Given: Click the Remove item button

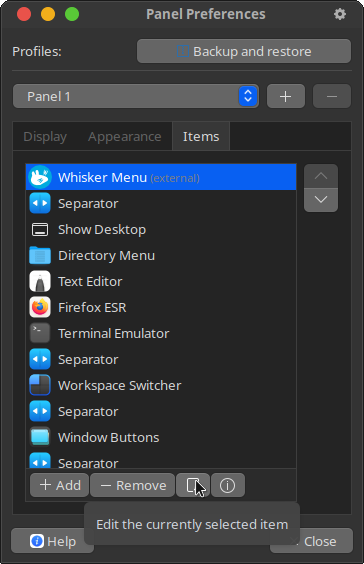Looking at the screenshot, I should pos(132,485).
